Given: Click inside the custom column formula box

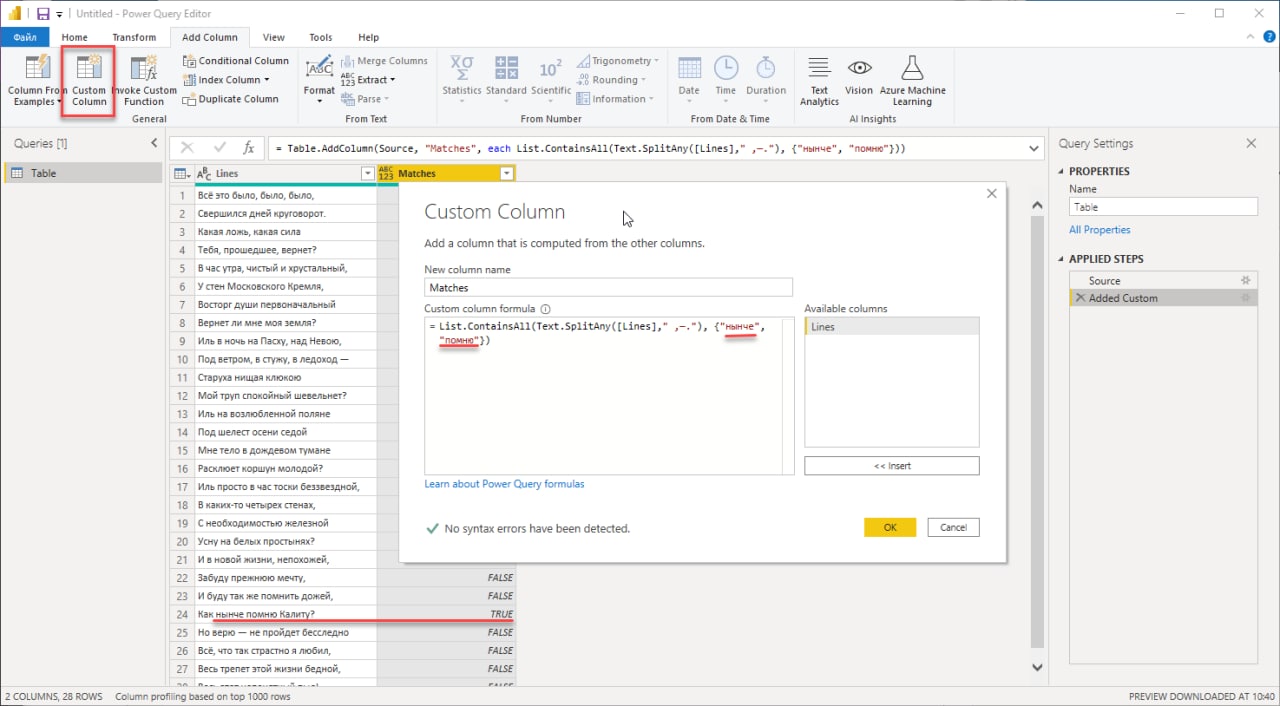Looking at the screenshot, I should pos(610,396).
